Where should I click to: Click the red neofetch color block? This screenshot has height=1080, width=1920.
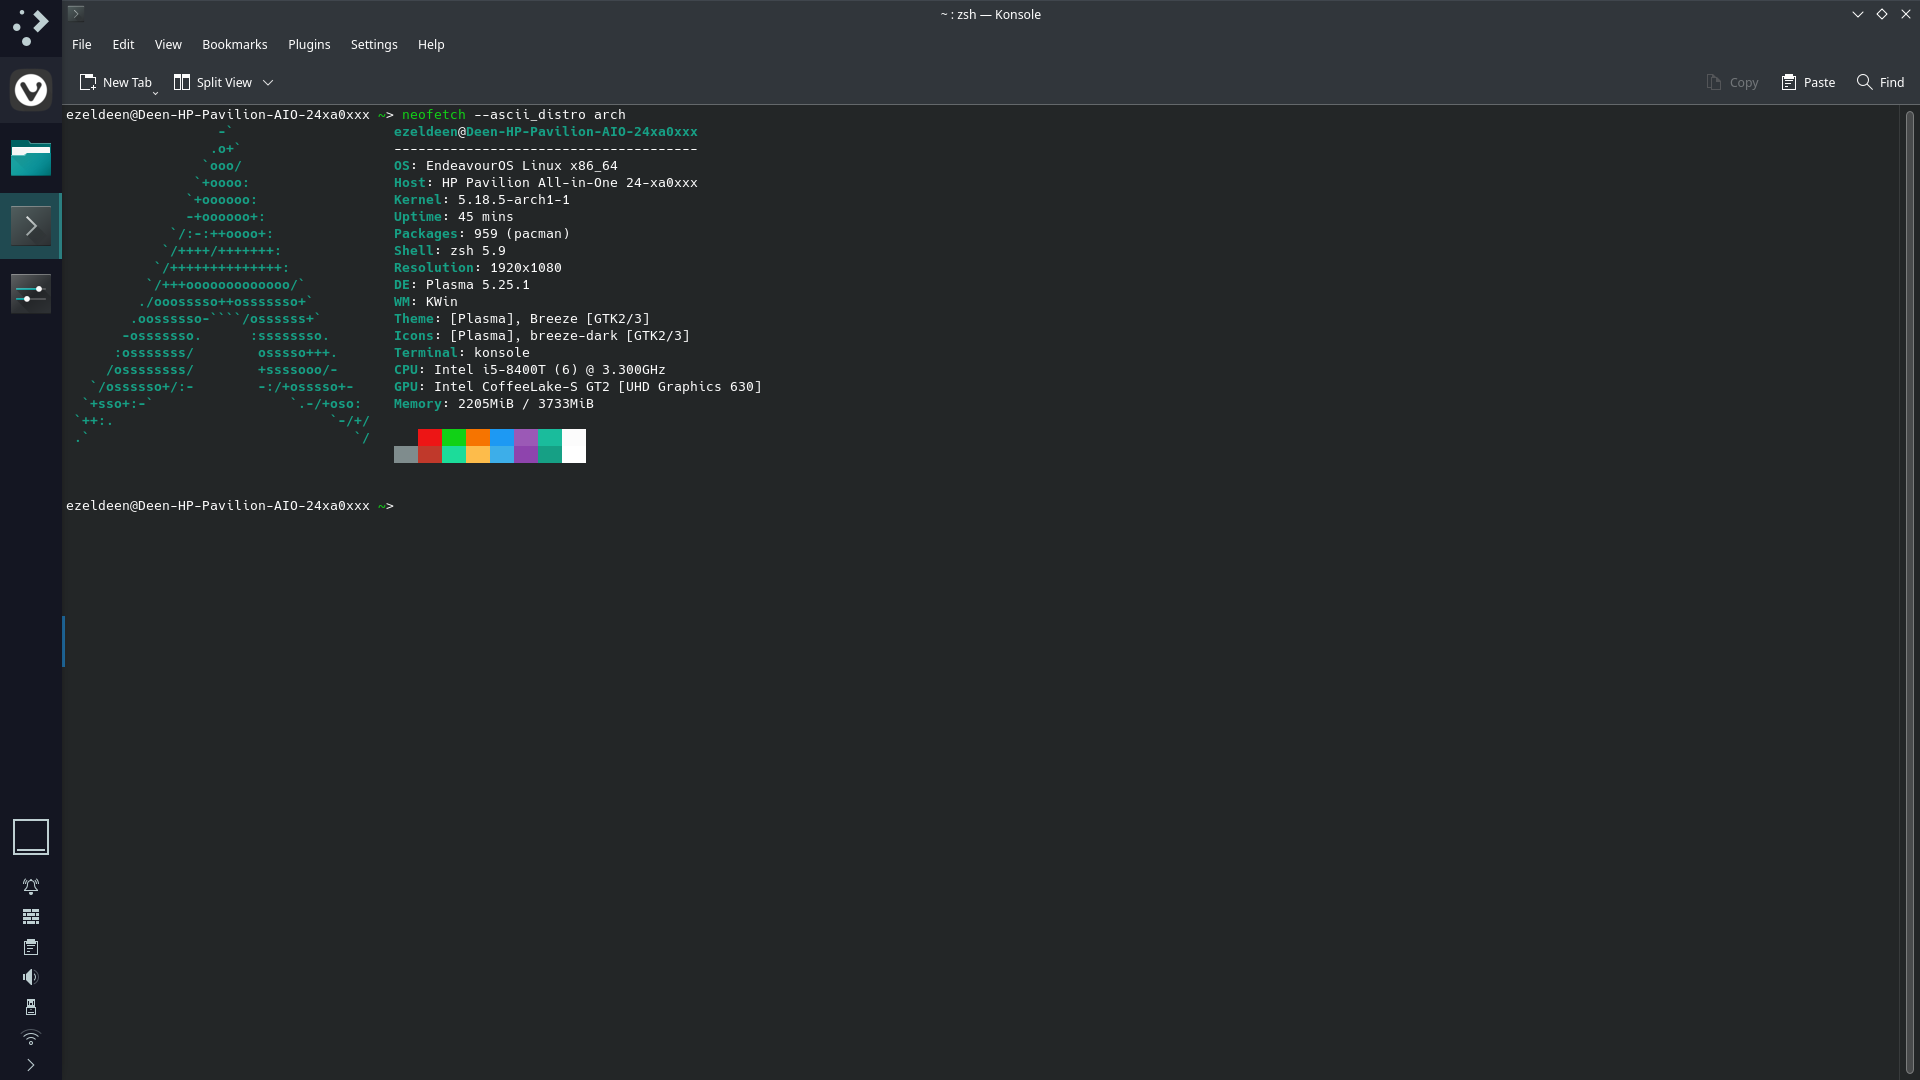[430, 437]
